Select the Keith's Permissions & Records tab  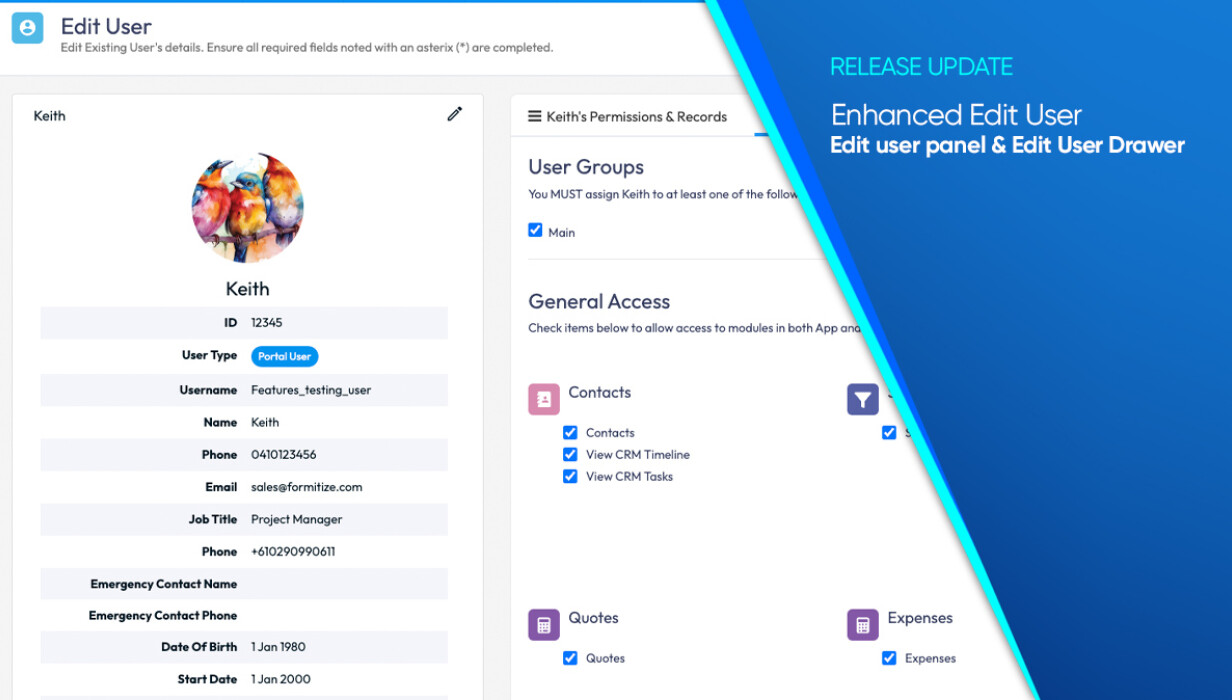[636, 117]
